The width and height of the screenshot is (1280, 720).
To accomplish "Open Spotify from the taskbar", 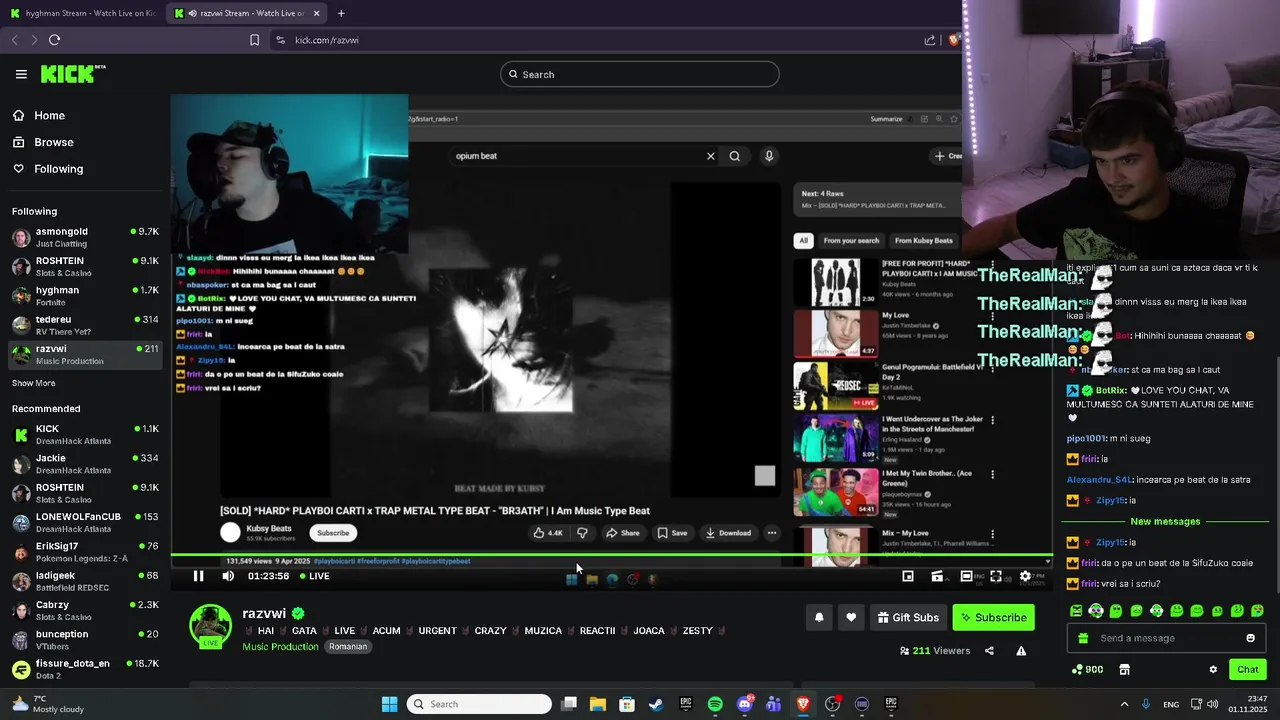I will pyautogui.click(x=715, y=704).
